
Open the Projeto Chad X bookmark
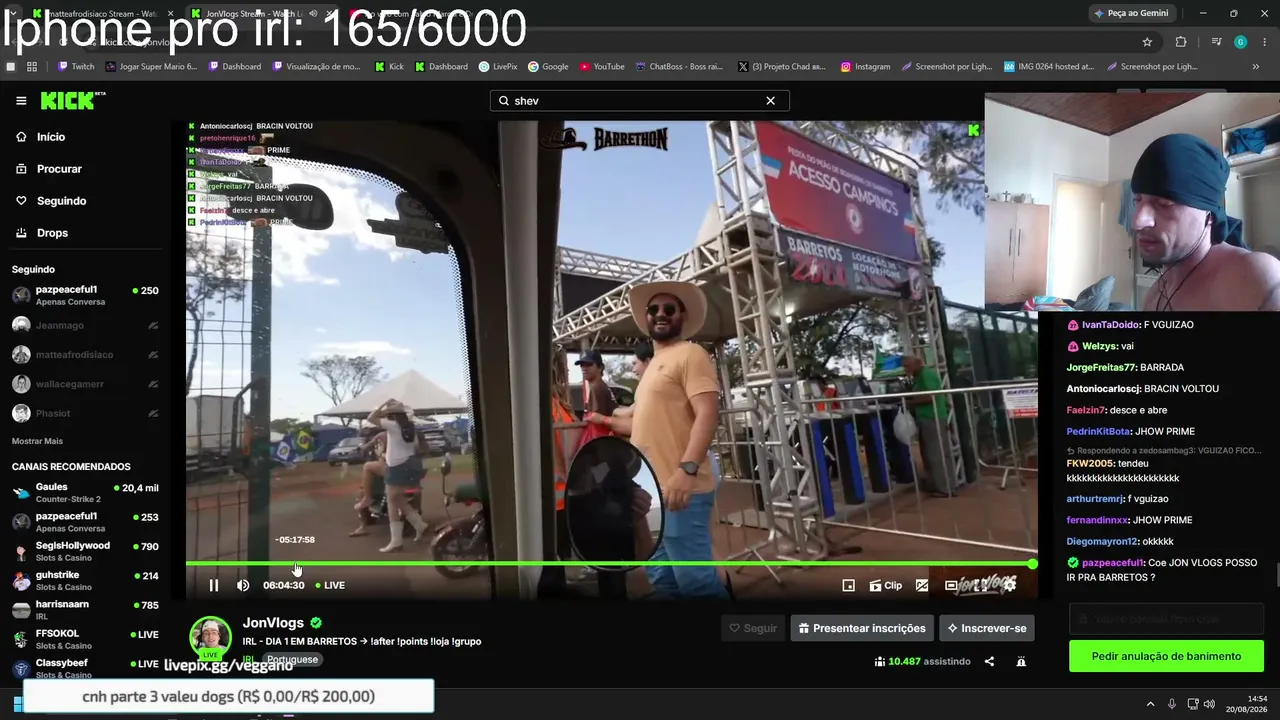782,67
